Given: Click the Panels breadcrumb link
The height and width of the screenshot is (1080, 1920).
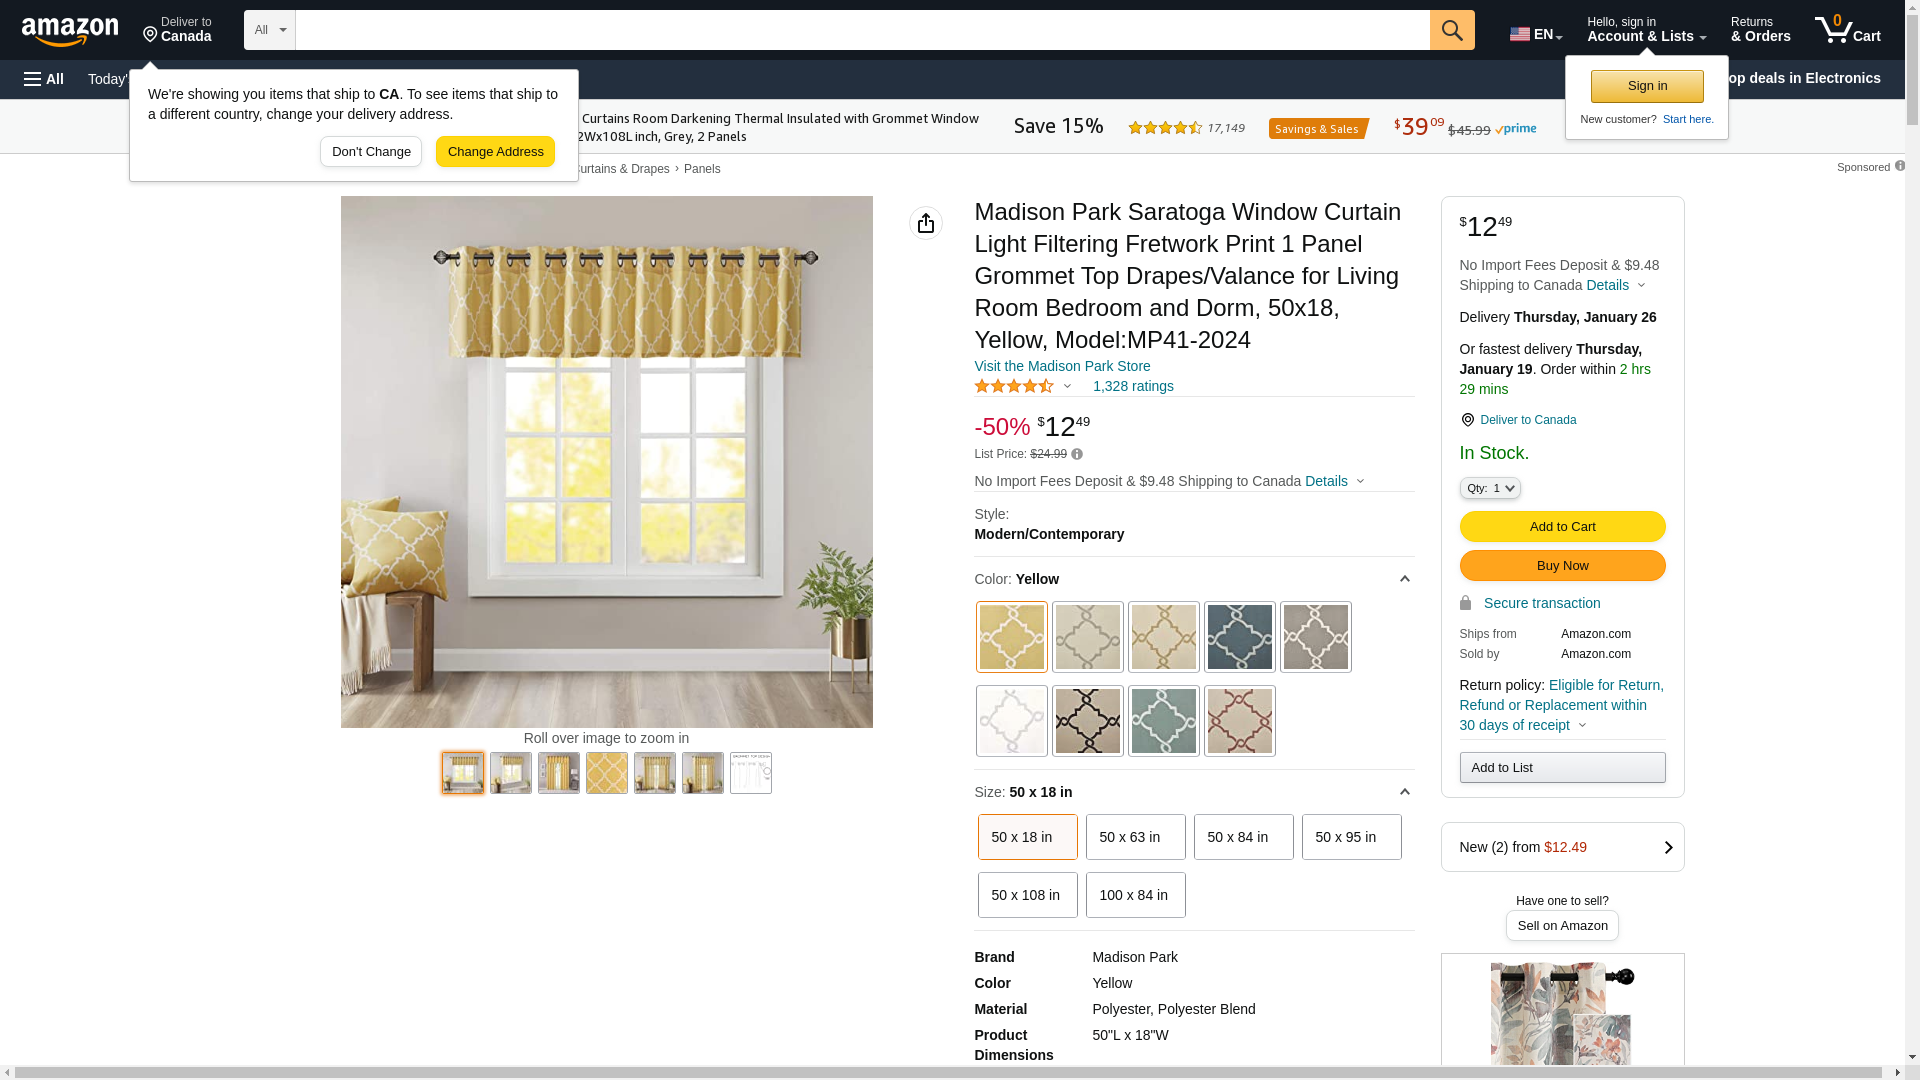Looking at the screenshot, I should click(702, 169).
